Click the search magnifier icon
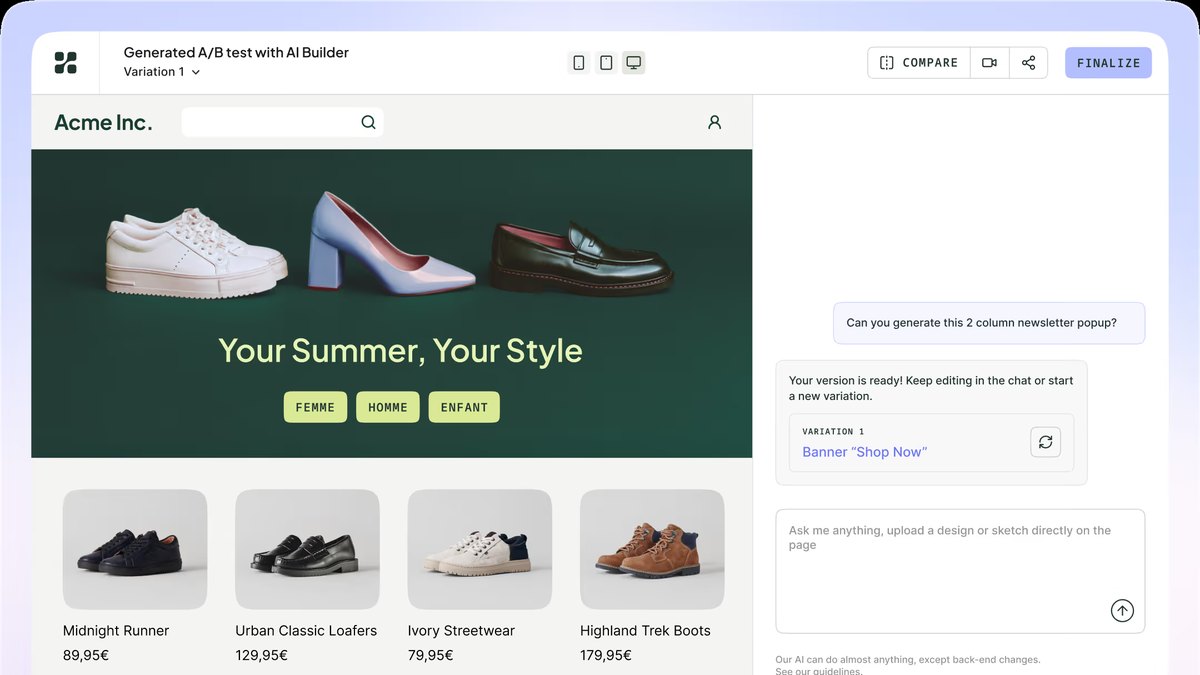1200x675 pixels. tap(368, 122)
